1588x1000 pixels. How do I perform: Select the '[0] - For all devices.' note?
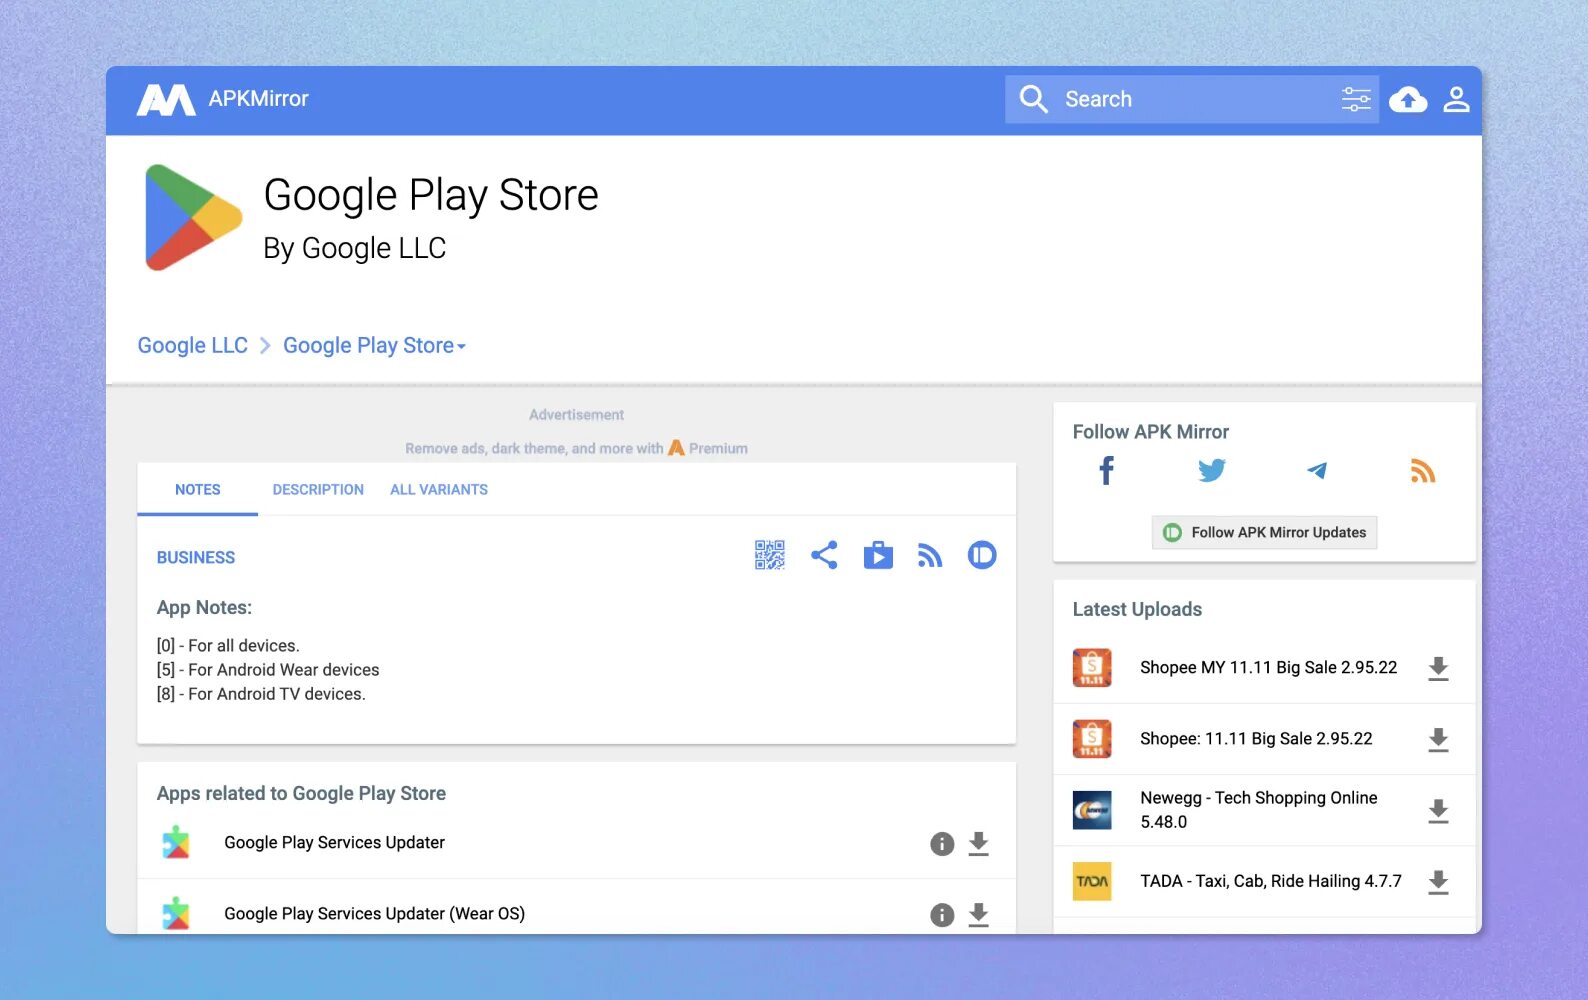point(228,645)
